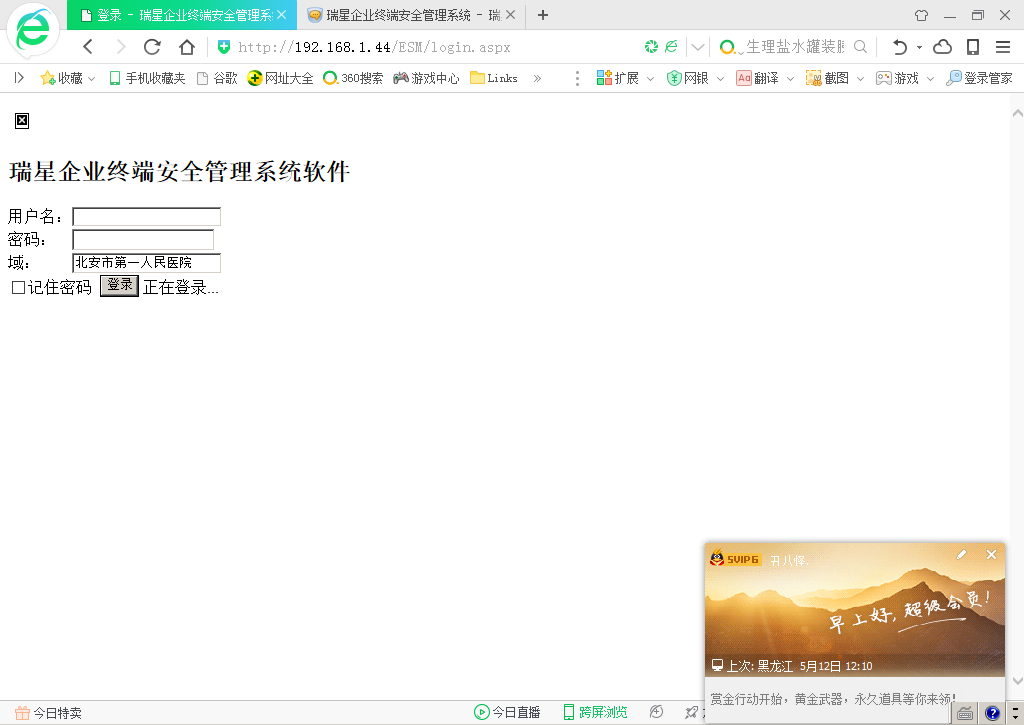Viewport: 1024px width, 725px height.
Task: Show more bookmarks with the » chevron
Action: pyautogui.click(x=537, y=78)
